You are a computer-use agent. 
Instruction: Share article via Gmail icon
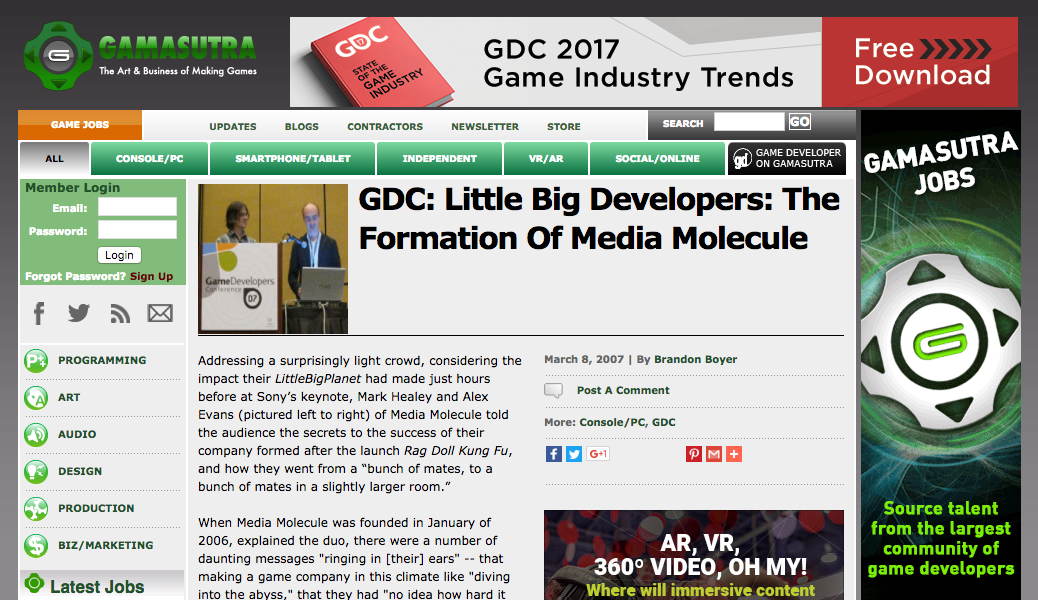coord(714,454)
